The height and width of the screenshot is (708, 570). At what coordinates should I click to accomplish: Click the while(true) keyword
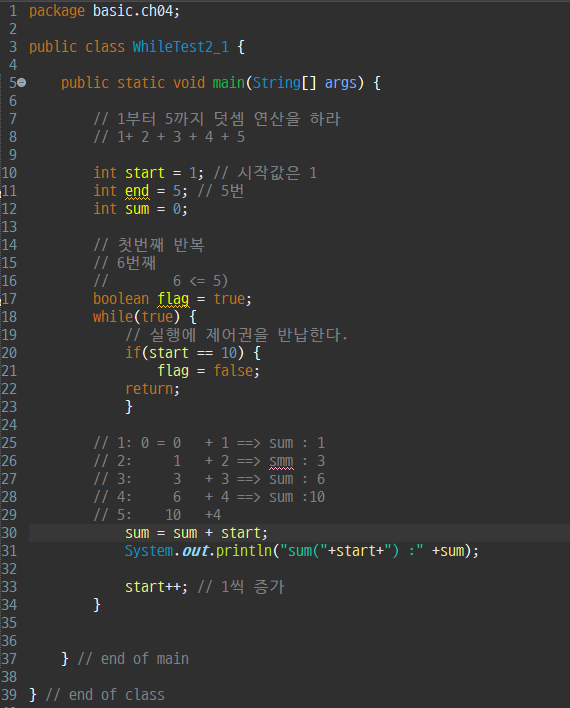(137, 317)
